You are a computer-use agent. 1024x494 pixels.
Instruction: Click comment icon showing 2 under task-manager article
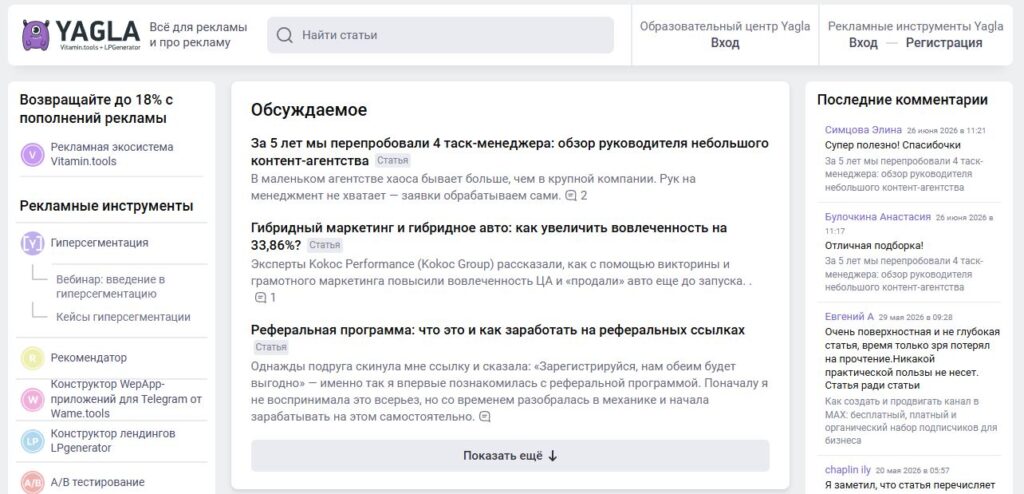pyautogui.click(x=571, y=195)
